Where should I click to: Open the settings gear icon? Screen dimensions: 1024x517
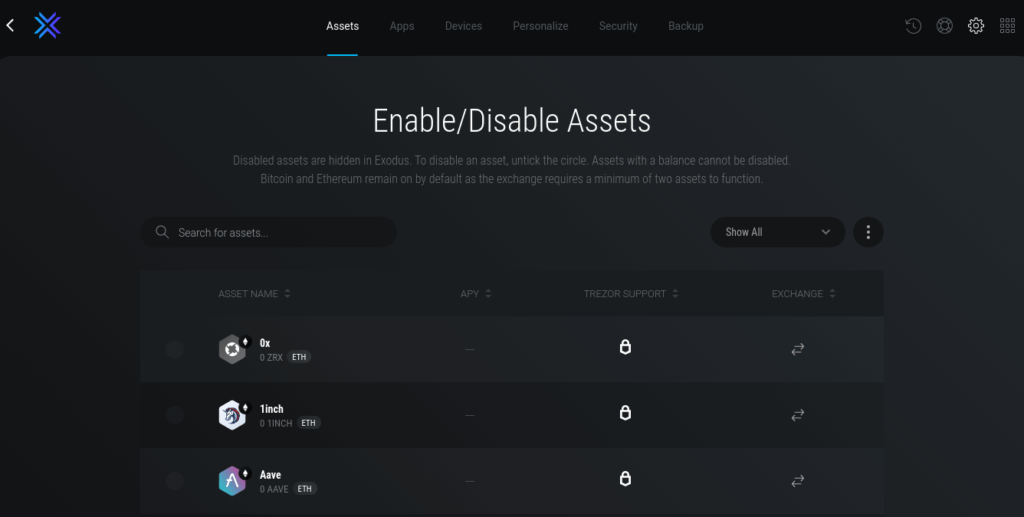(976, 26)
